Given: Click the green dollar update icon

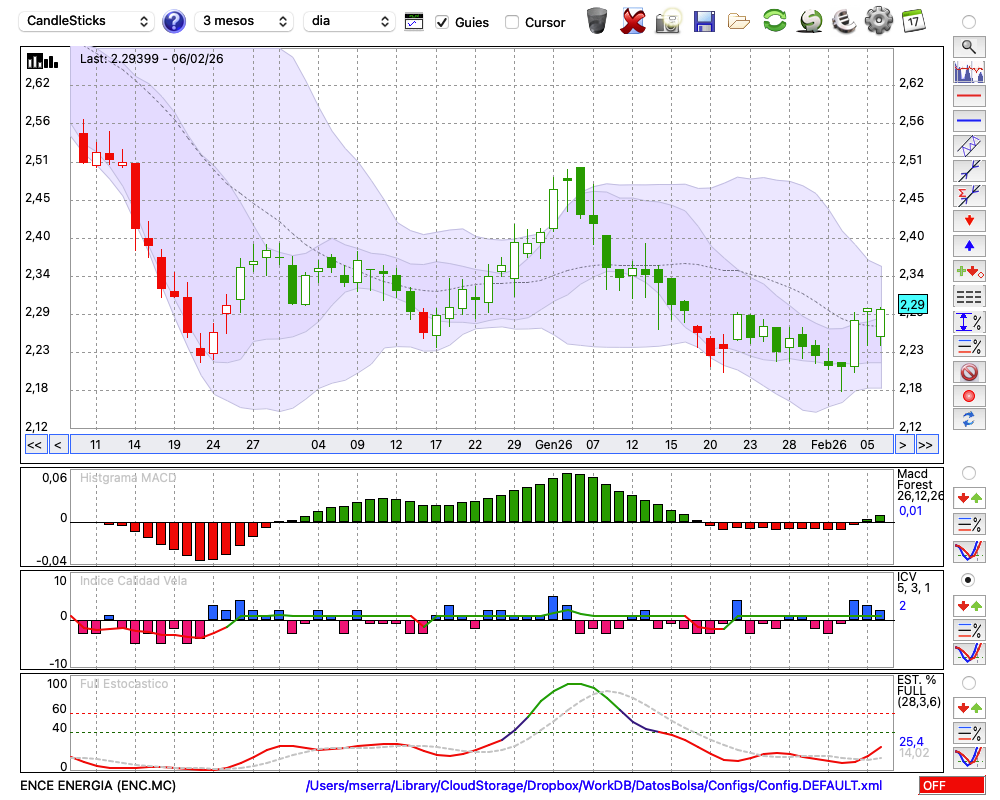Looking at the screenshot, I should 810,21.
